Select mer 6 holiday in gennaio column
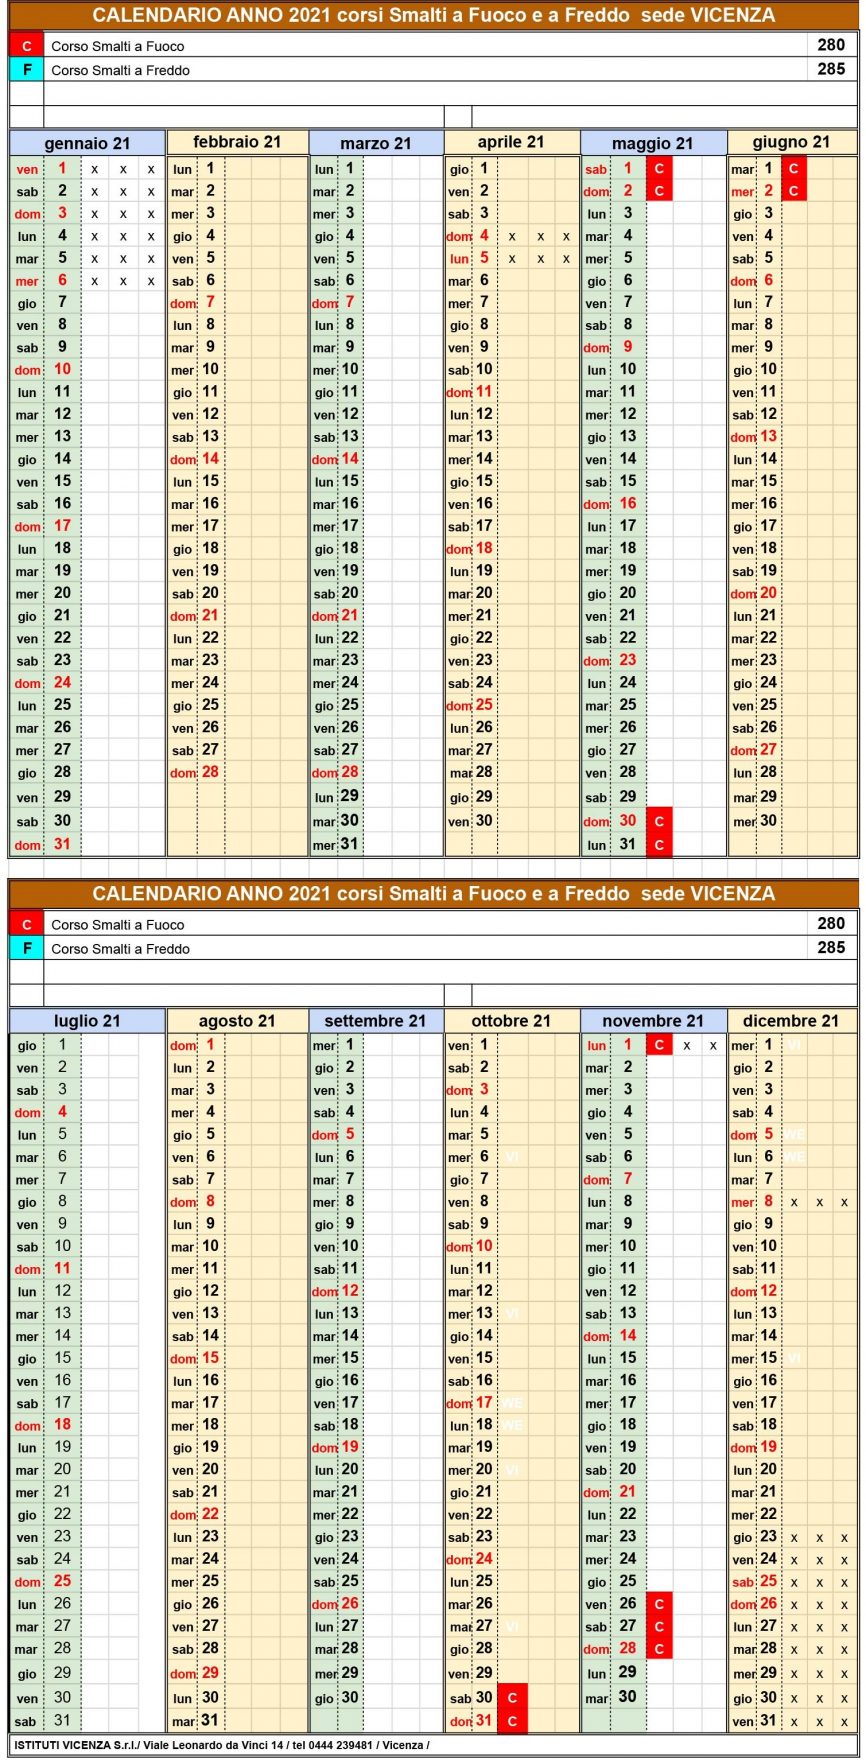866x1760 pixels. tap(45, 280)
